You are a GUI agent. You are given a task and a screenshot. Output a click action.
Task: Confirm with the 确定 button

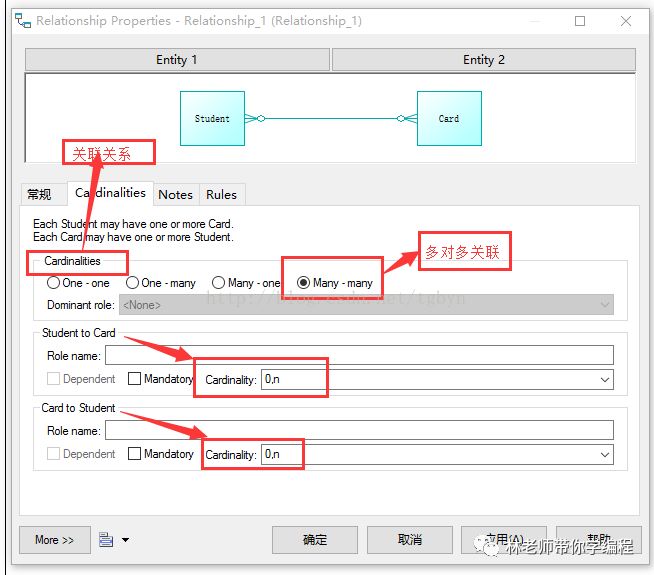(x=315, y=540)
